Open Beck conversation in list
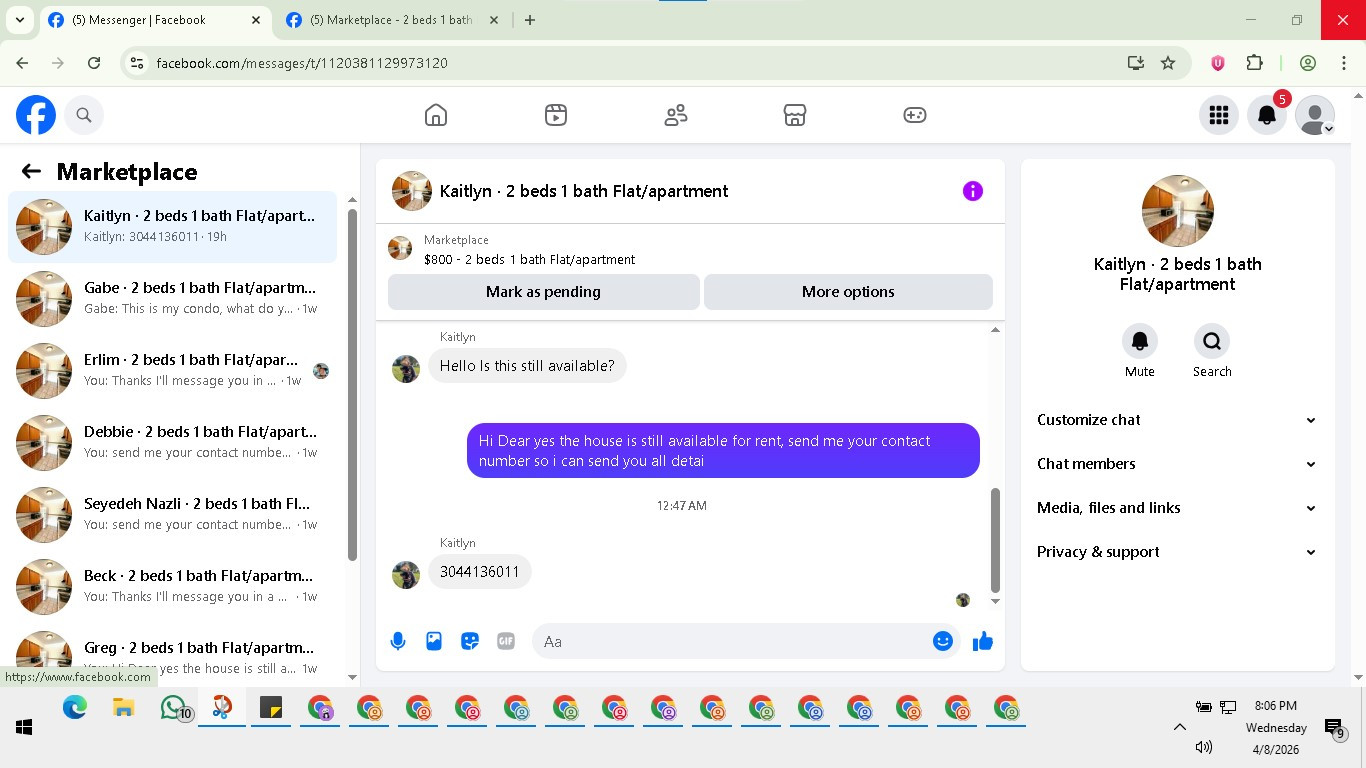The width and height of the screenshot is (1366, 768). [x=173, y=587]
